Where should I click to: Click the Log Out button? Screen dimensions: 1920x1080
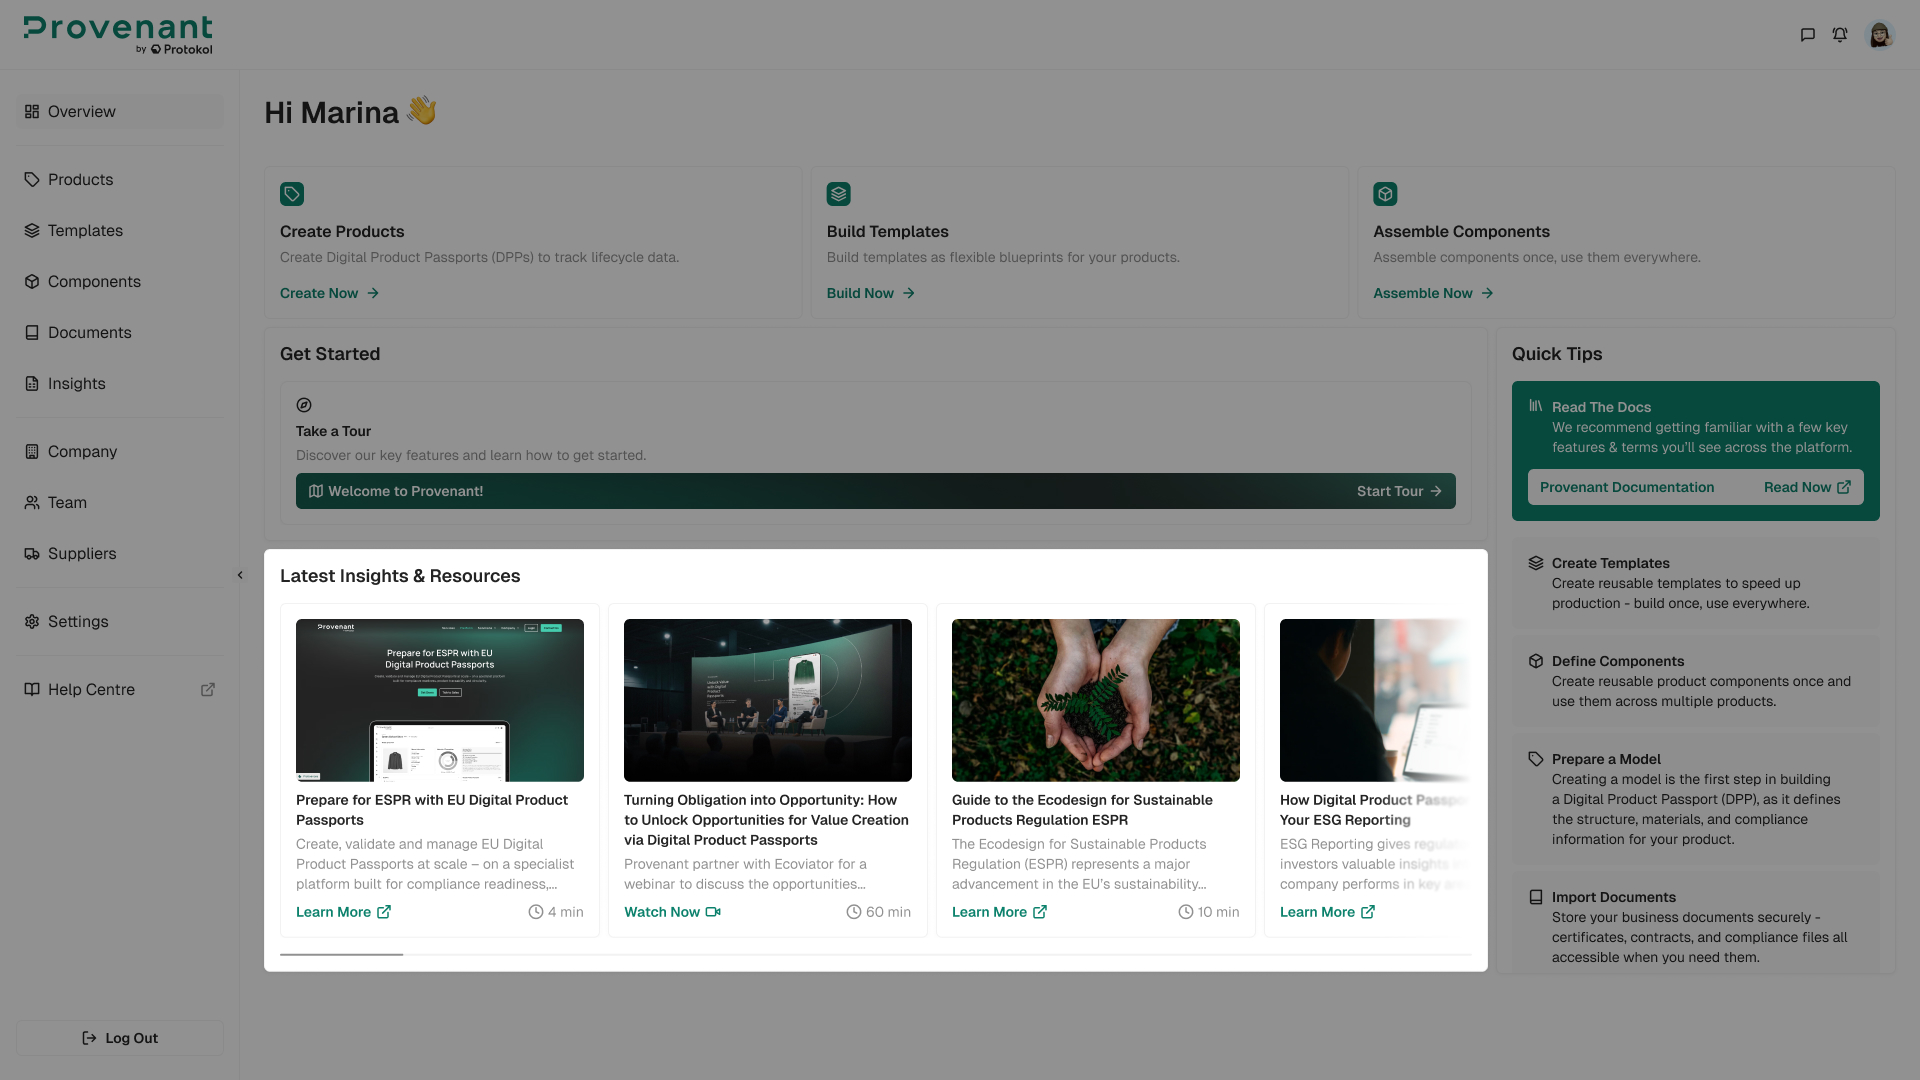click(120, 1038)
